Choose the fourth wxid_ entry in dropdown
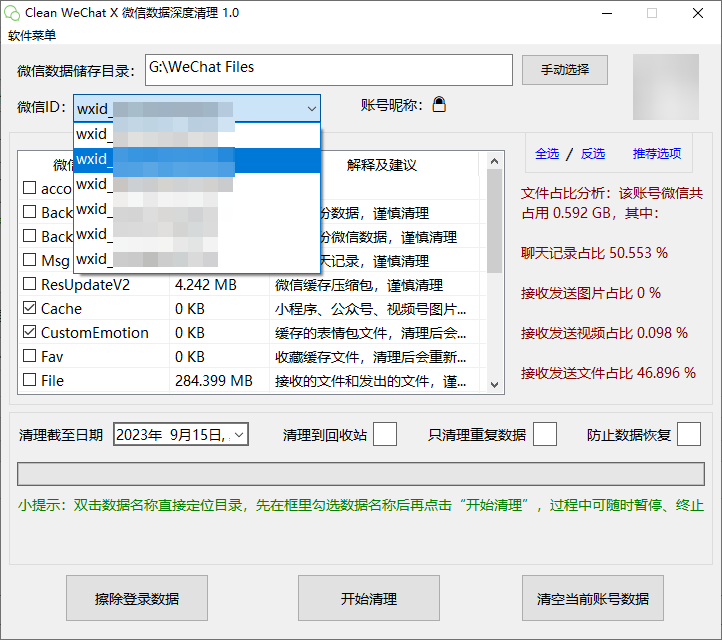Screen dimensions: 722x640 tap(197, 209)
